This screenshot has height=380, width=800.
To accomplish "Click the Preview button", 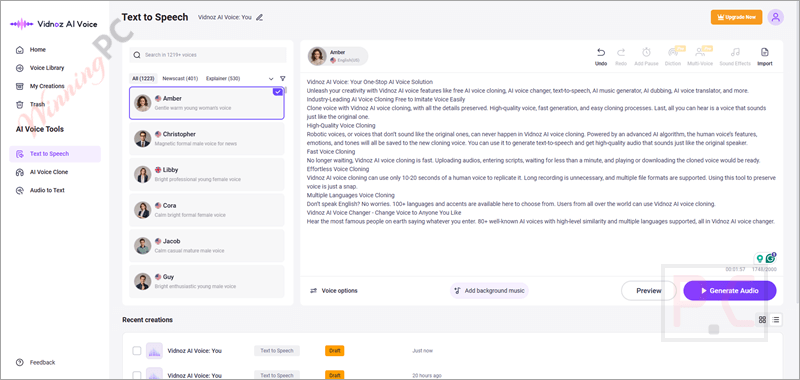I will (648, 291).
